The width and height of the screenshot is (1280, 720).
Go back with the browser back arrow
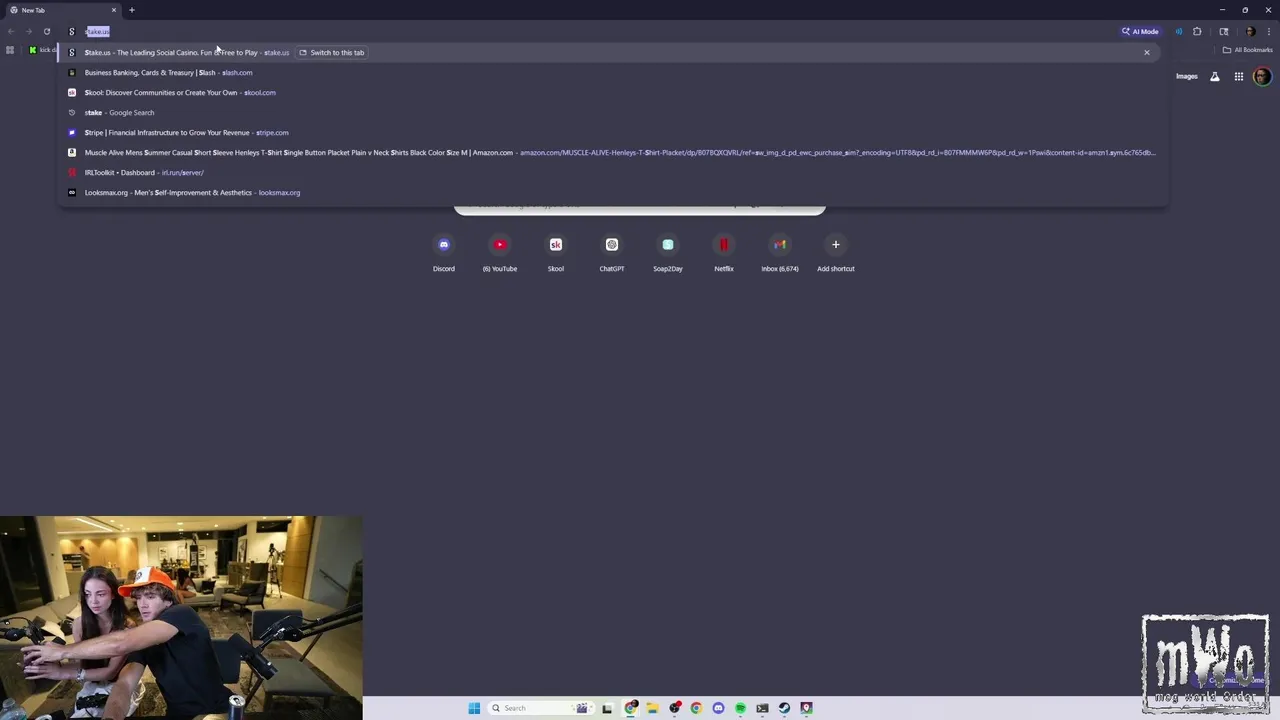[x=11, y=31]
